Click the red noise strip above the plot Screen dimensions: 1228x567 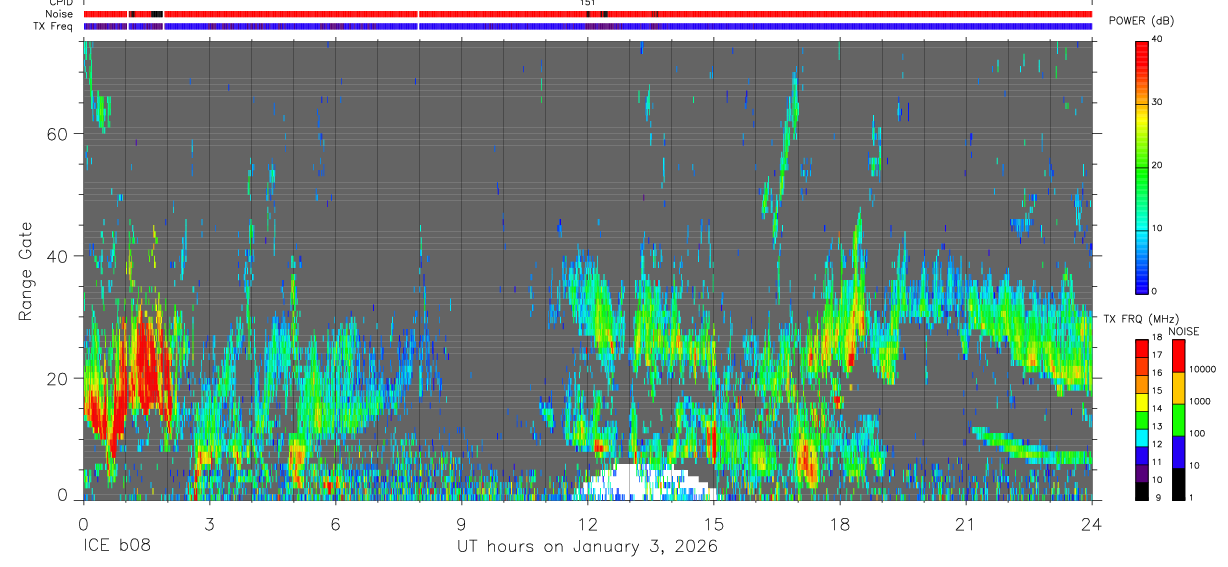[x=587, y=14]
